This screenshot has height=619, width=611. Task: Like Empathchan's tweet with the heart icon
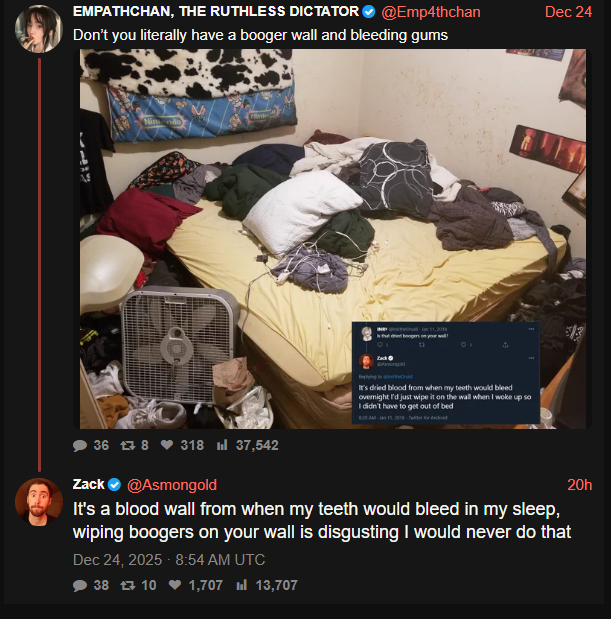[167, 445]
